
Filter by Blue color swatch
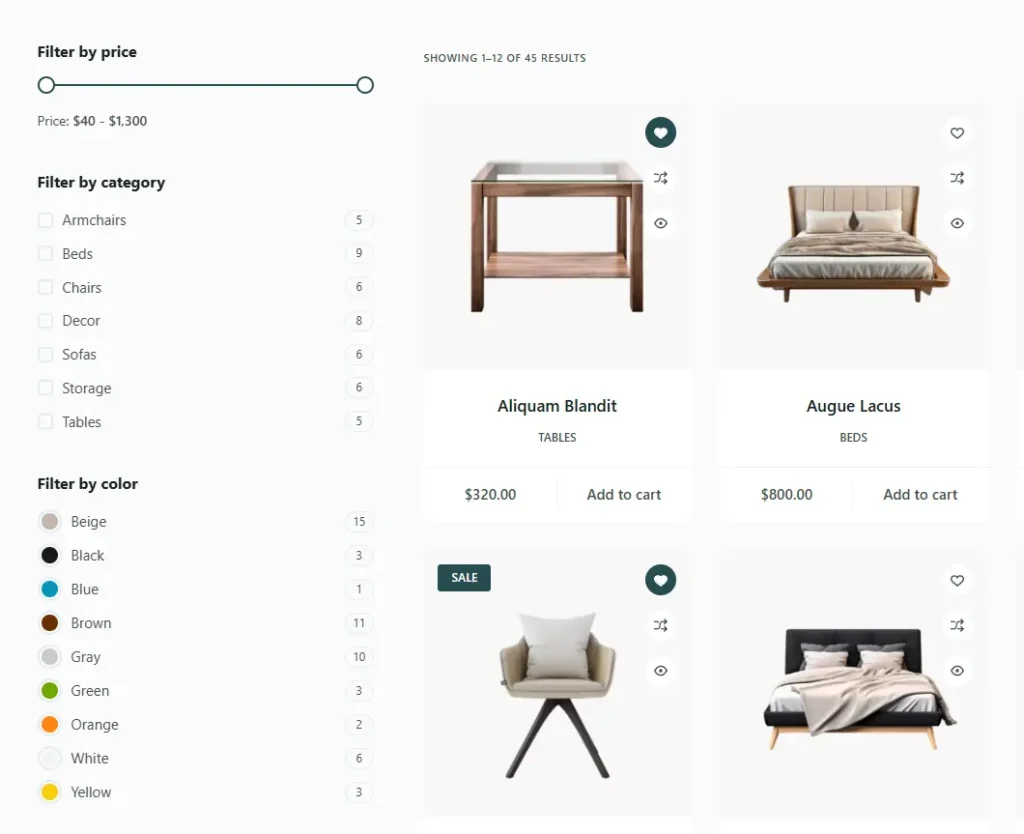[x=50, y=589]
